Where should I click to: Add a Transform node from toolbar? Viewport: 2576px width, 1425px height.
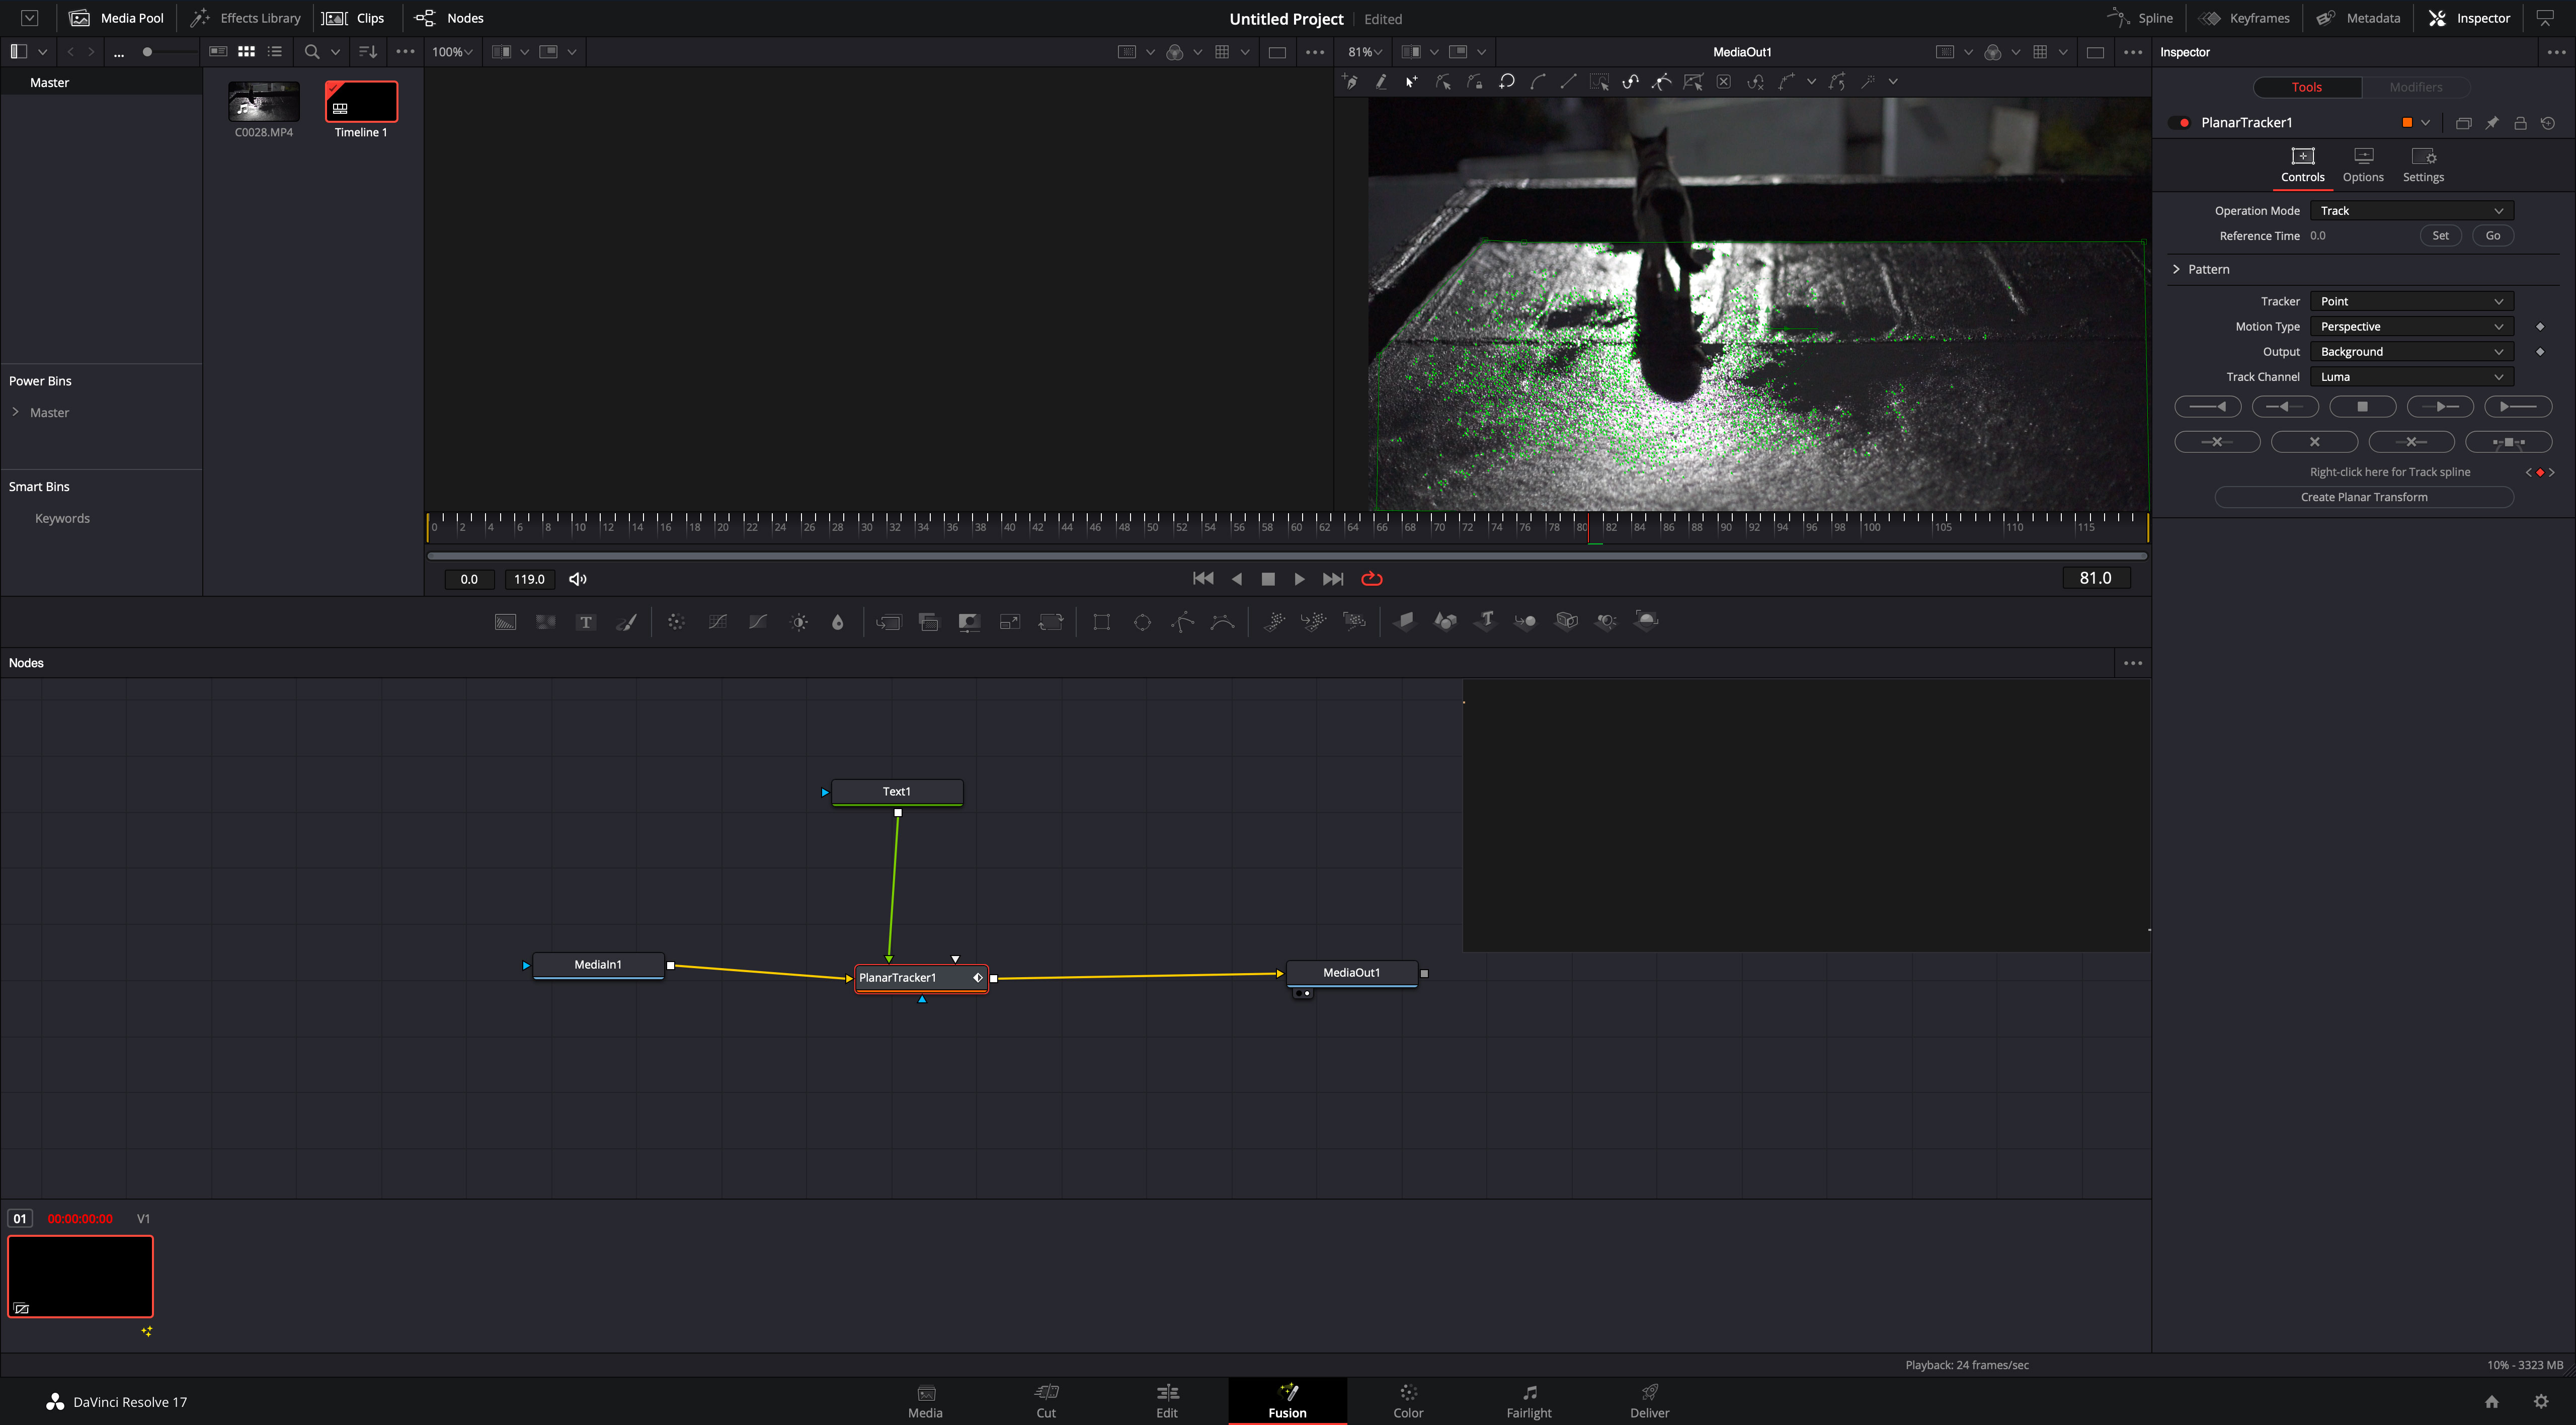point(1050,622)
